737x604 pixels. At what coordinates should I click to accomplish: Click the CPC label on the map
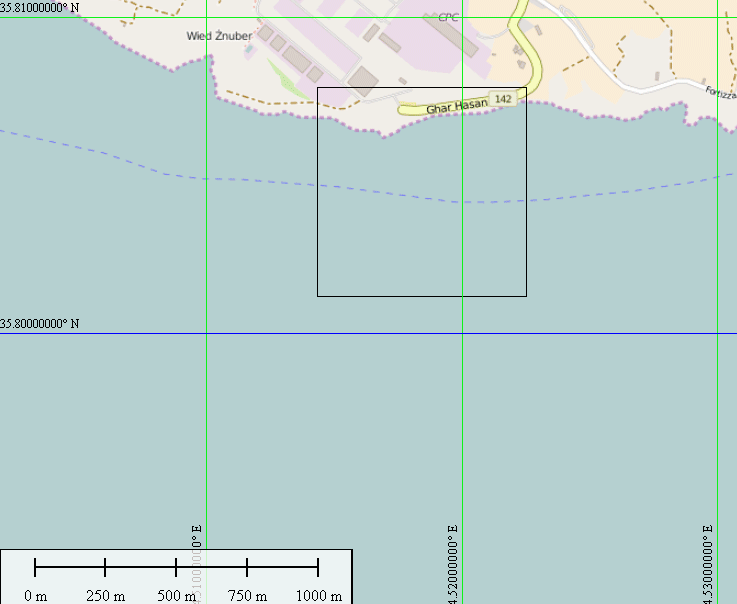coord(447,17)
